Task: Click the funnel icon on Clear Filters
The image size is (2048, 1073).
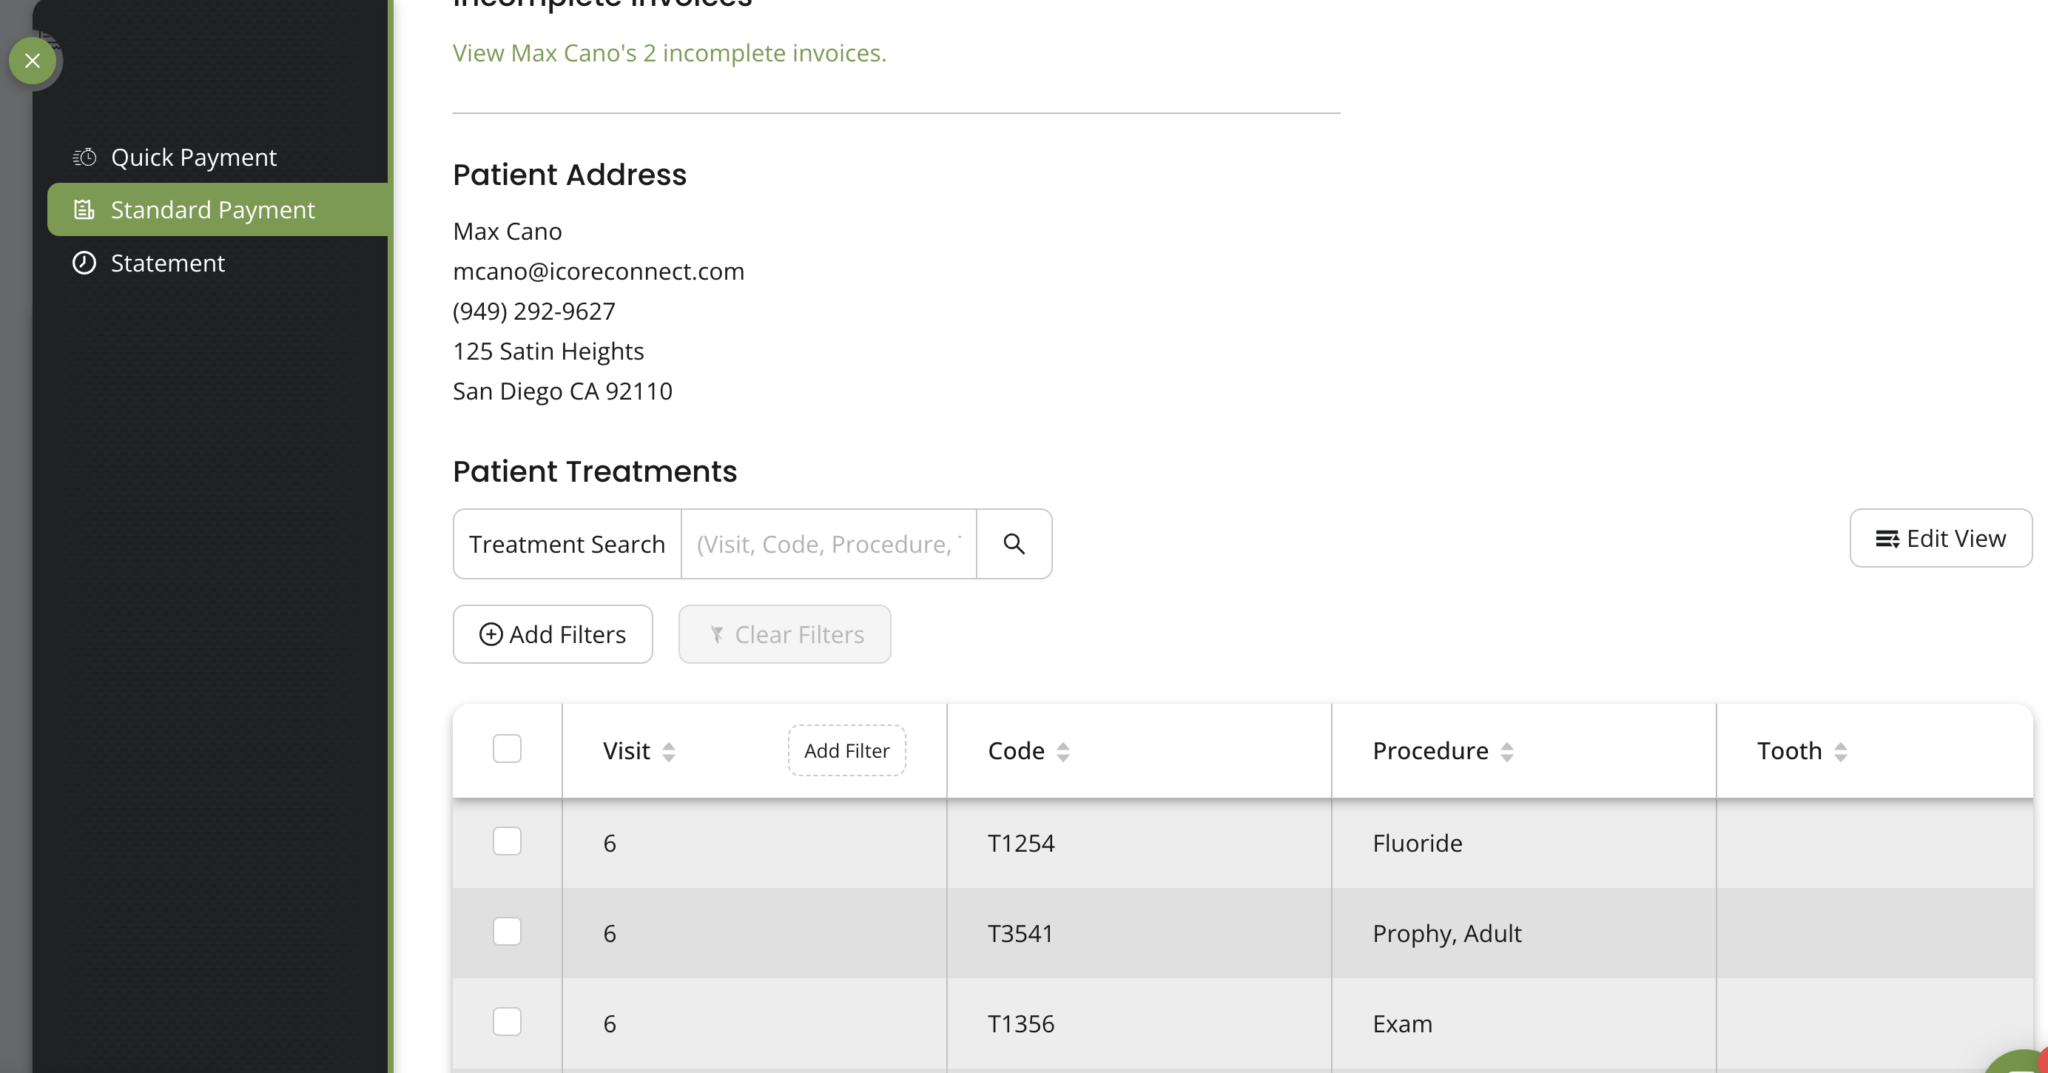Action: tap(716, 633)
